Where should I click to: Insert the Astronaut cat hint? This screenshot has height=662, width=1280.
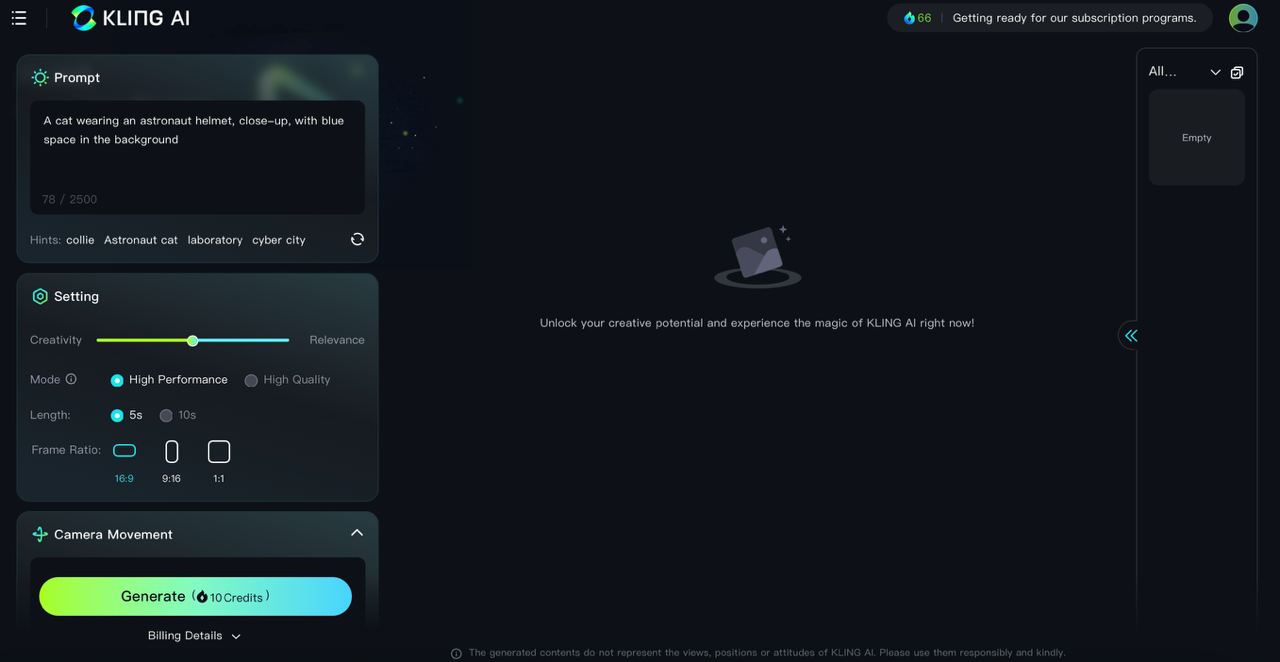141,240
